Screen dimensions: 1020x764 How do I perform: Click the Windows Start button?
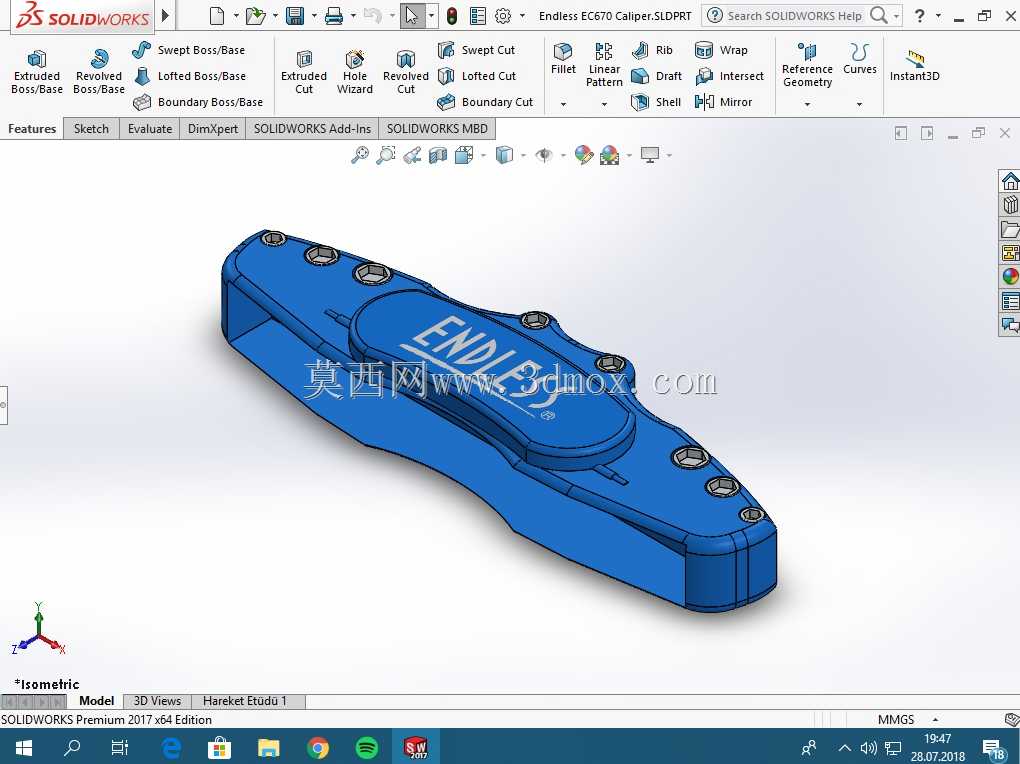tap(23, 748)
